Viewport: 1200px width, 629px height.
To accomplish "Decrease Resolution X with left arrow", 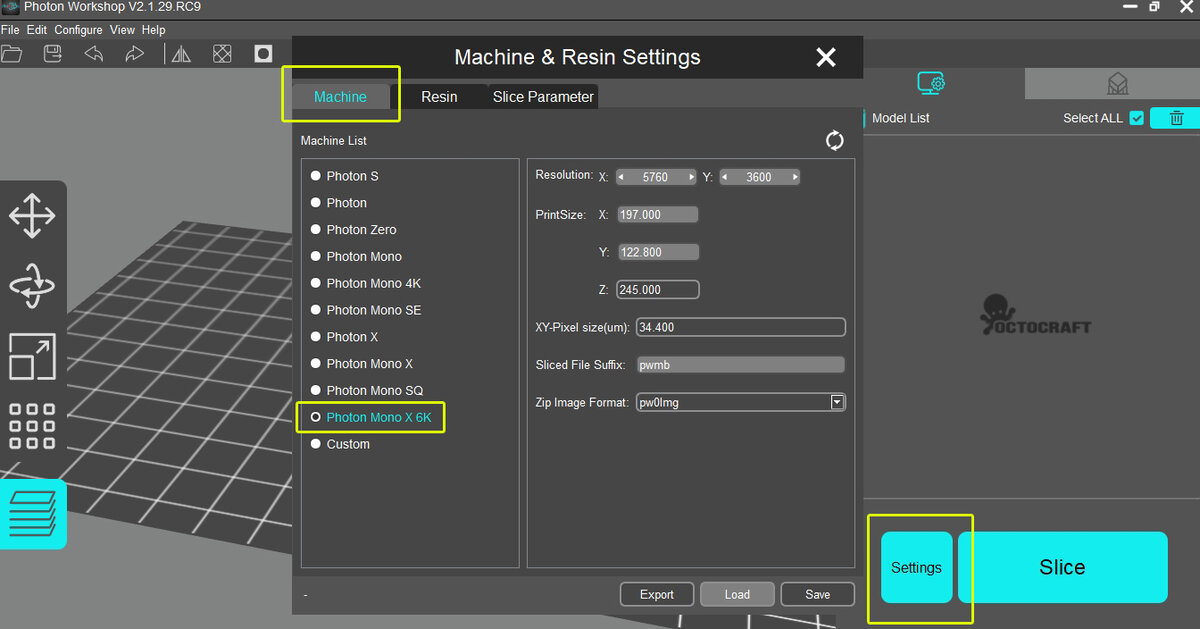I will pyautogui.click(x=621, y=177).
